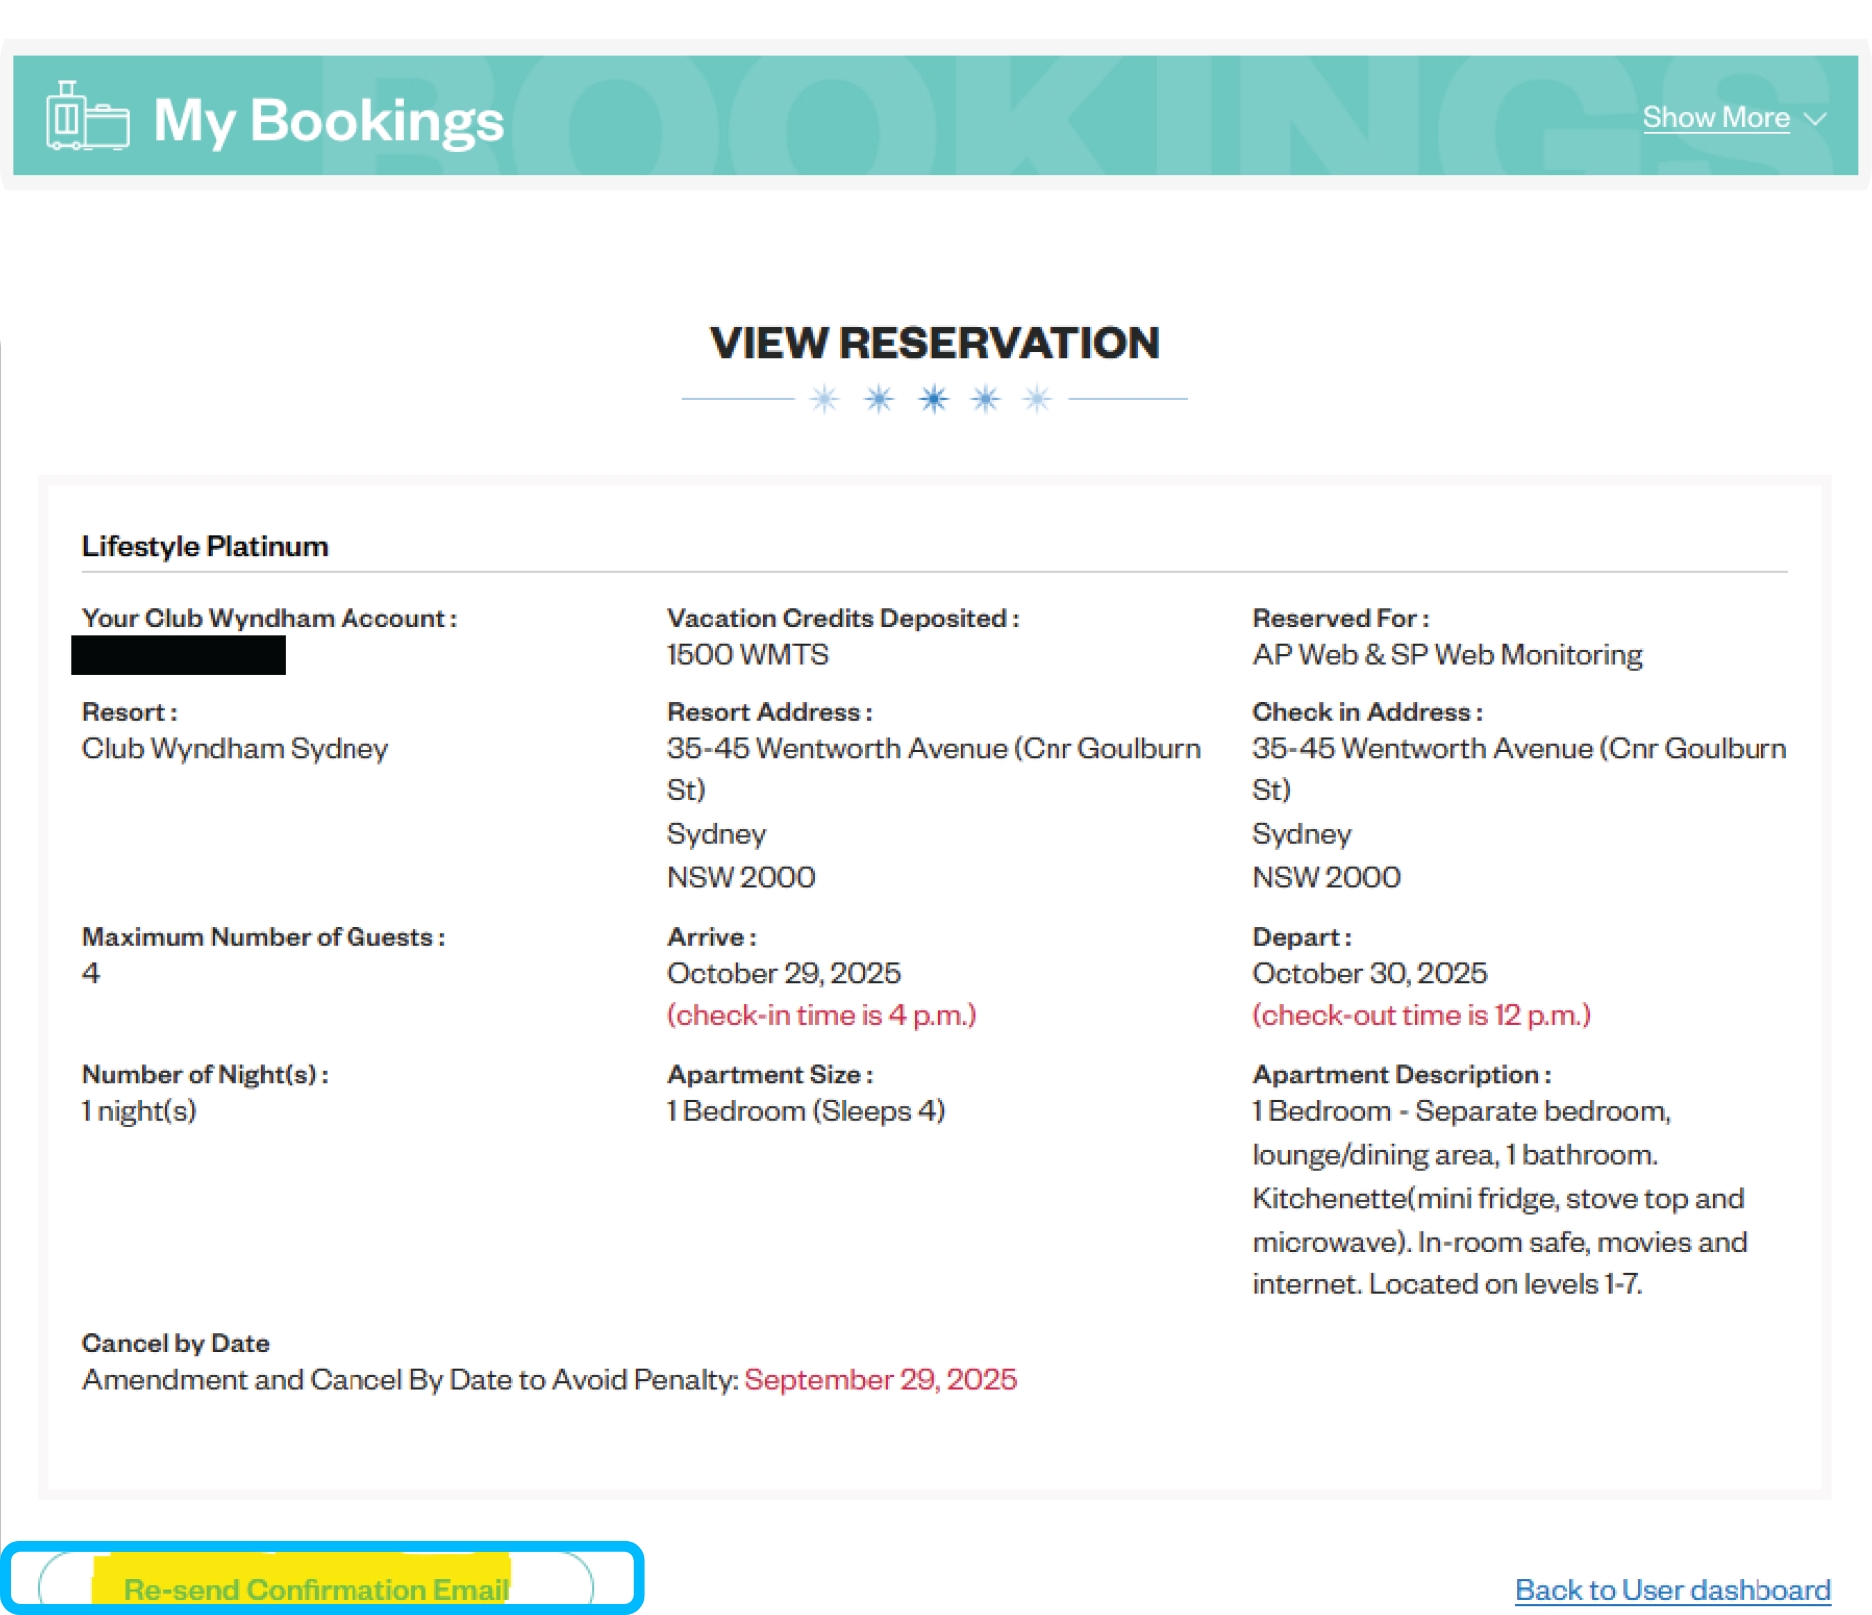Collapse the Lifestyle Platinum reservation section

[x=204, y=546]
